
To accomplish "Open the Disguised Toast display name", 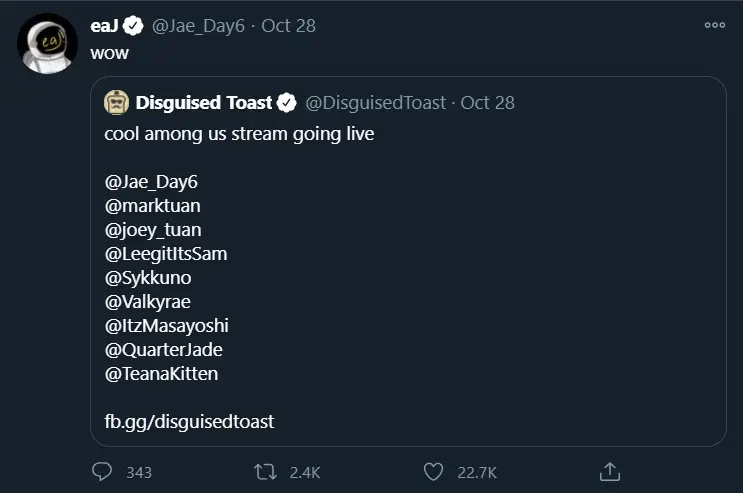I will (203, 103).
